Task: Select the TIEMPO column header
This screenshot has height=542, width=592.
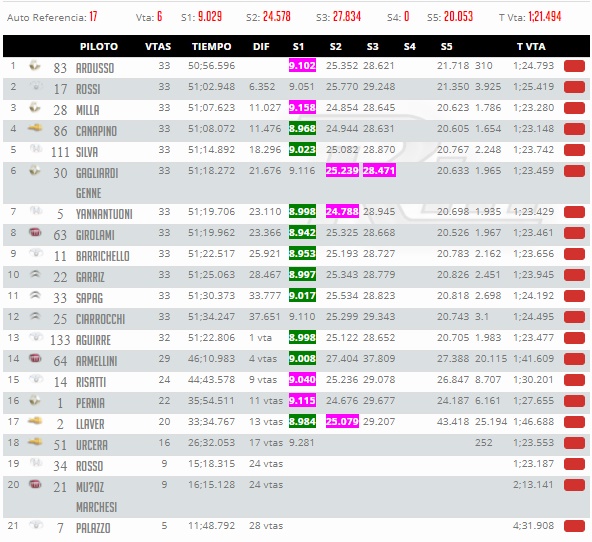Action: [211, 46]
